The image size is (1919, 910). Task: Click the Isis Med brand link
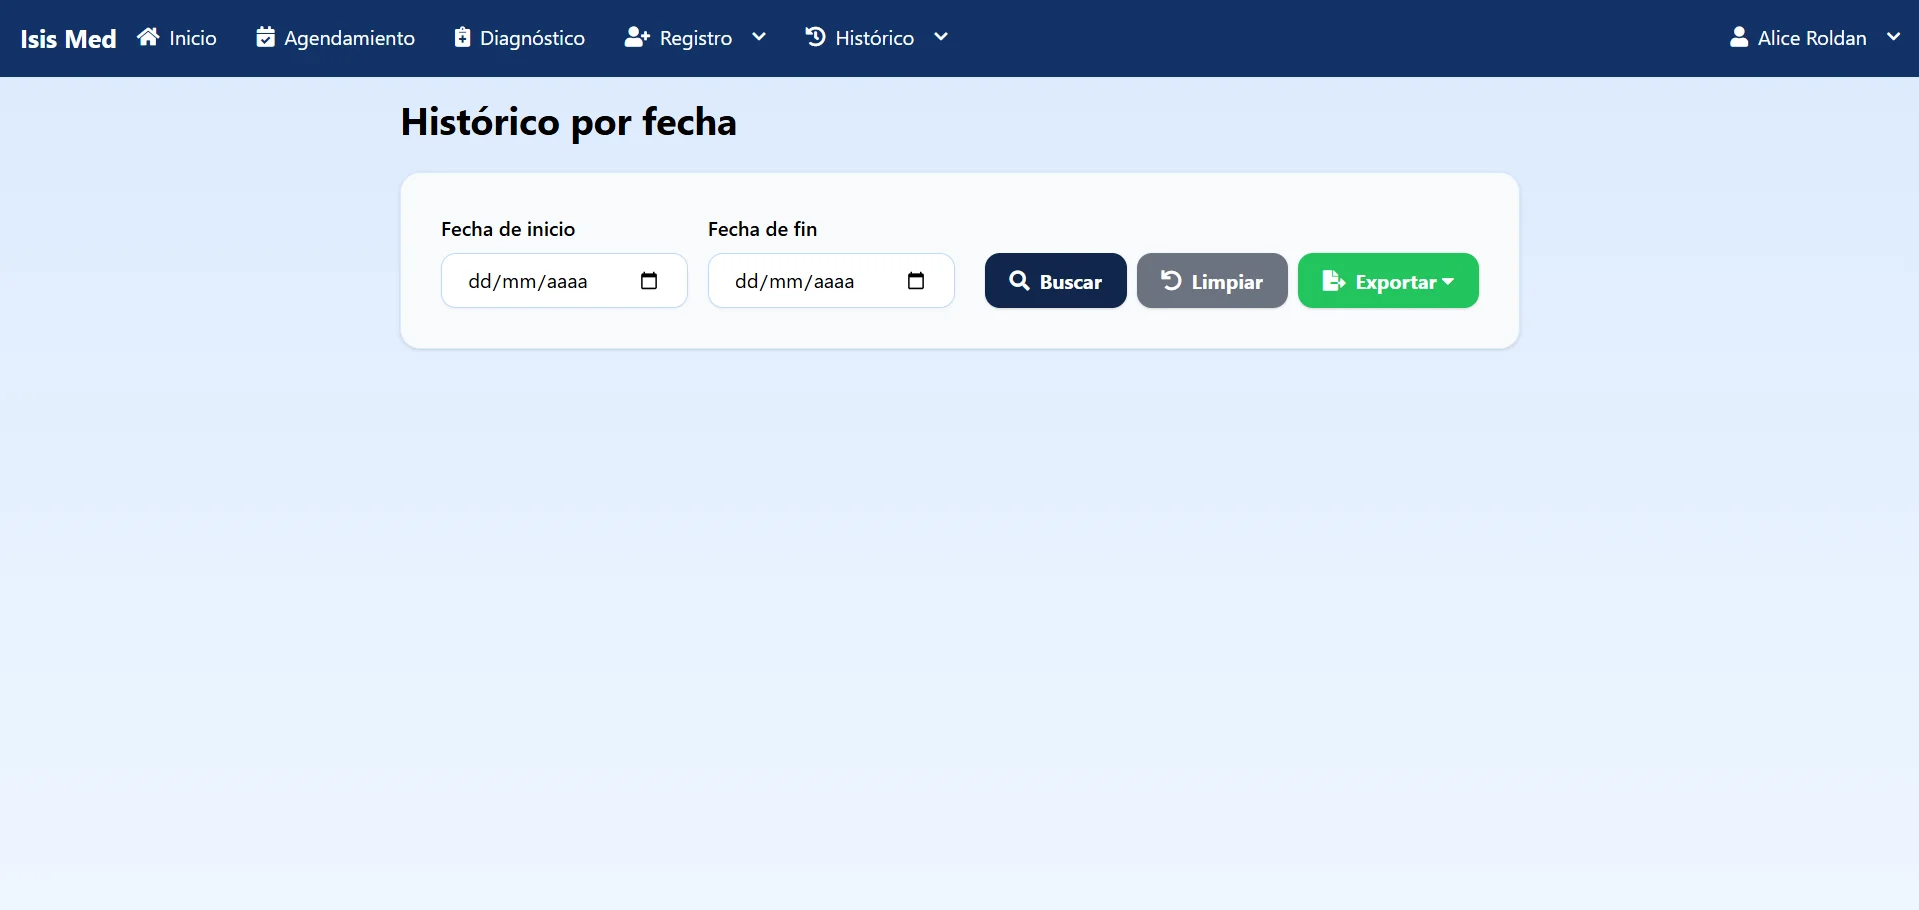(x=68, y=39)
